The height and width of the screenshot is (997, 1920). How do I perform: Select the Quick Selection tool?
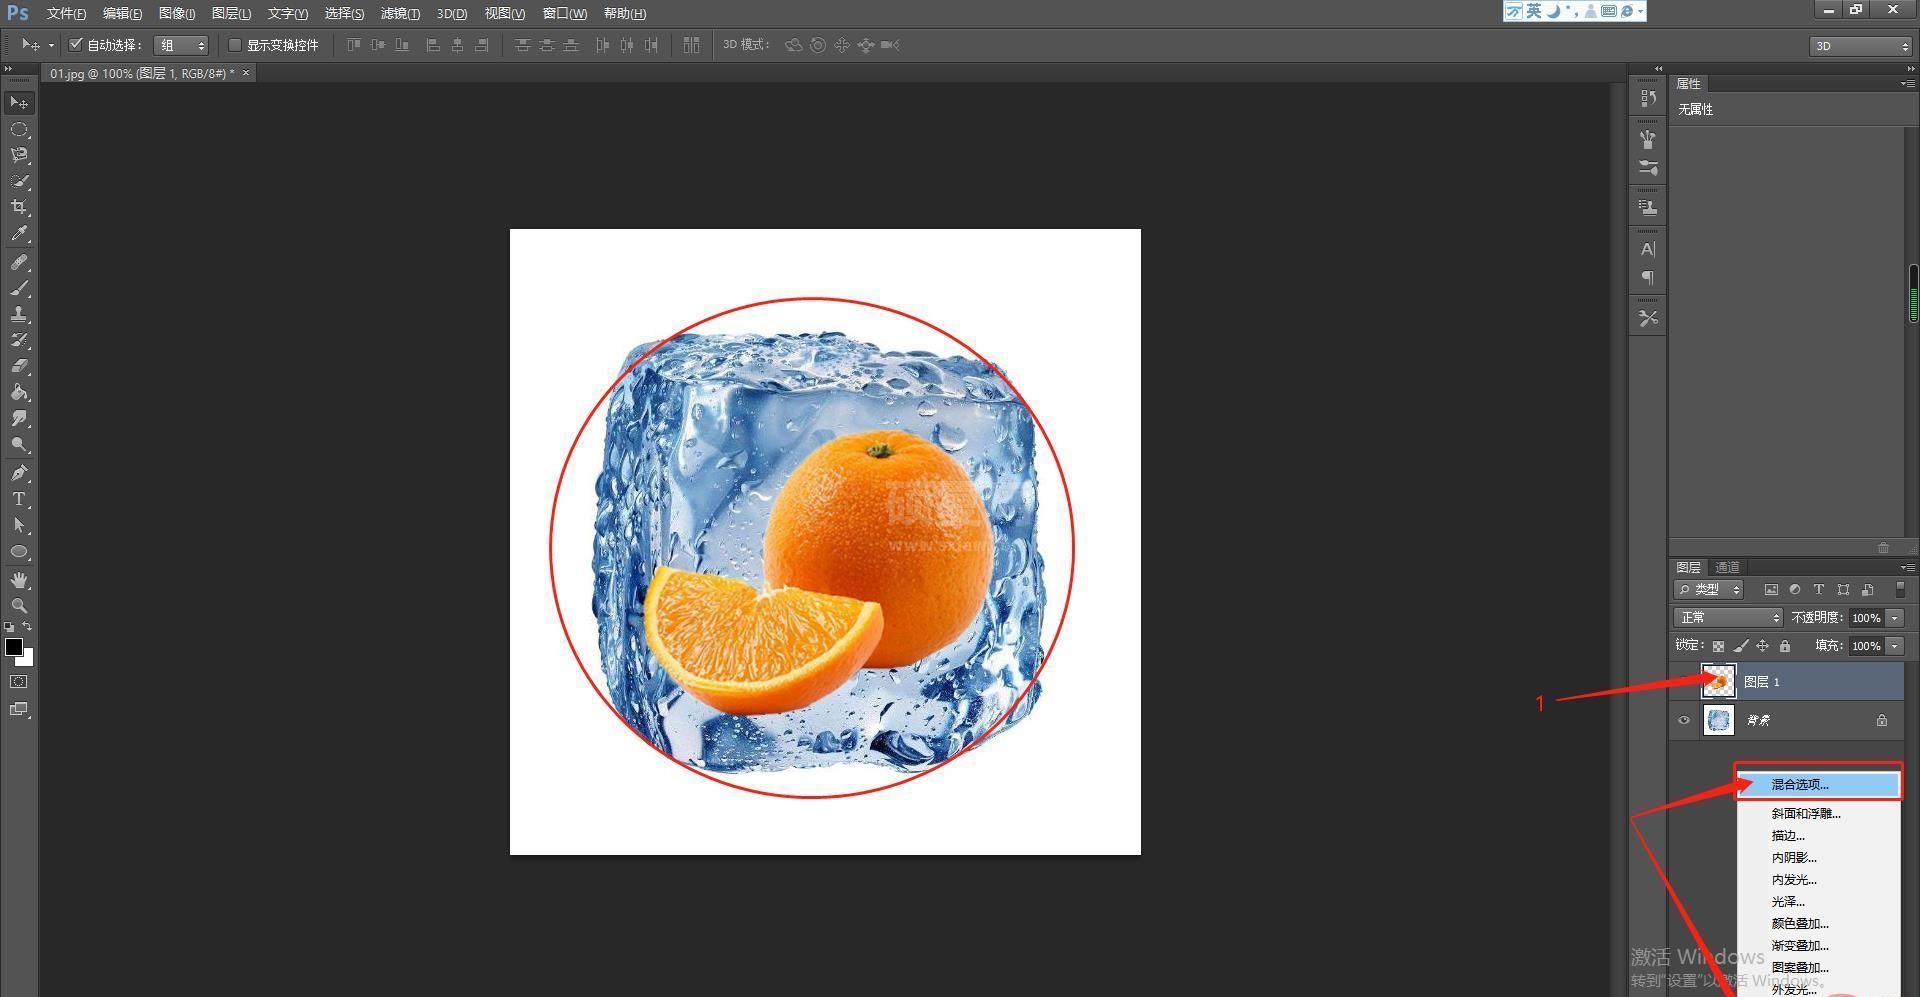pyautogui.click(x=19, y=181)
